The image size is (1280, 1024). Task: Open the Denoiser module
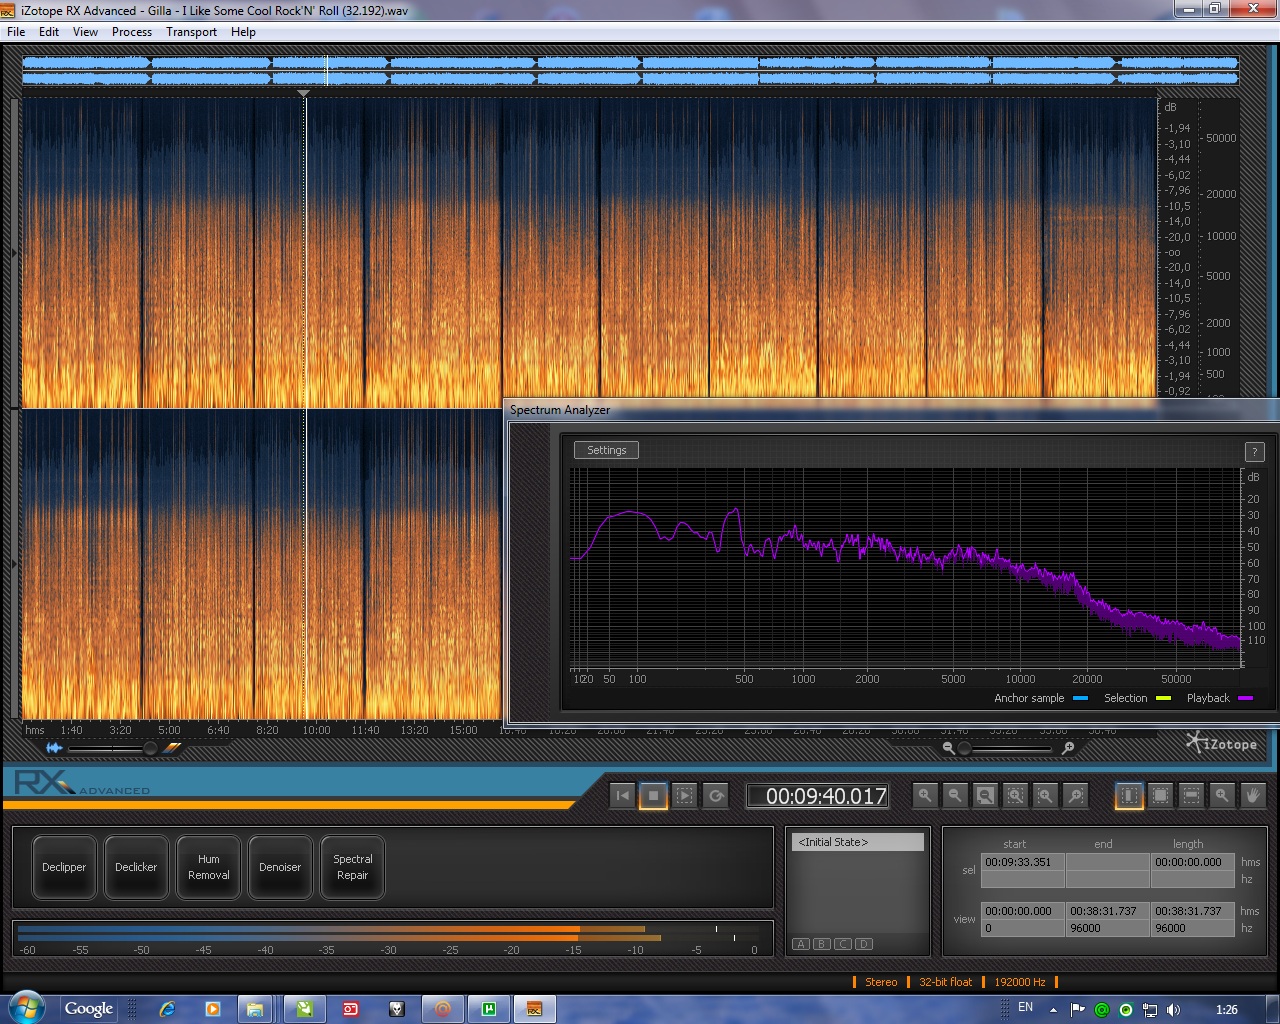[280, 867]
